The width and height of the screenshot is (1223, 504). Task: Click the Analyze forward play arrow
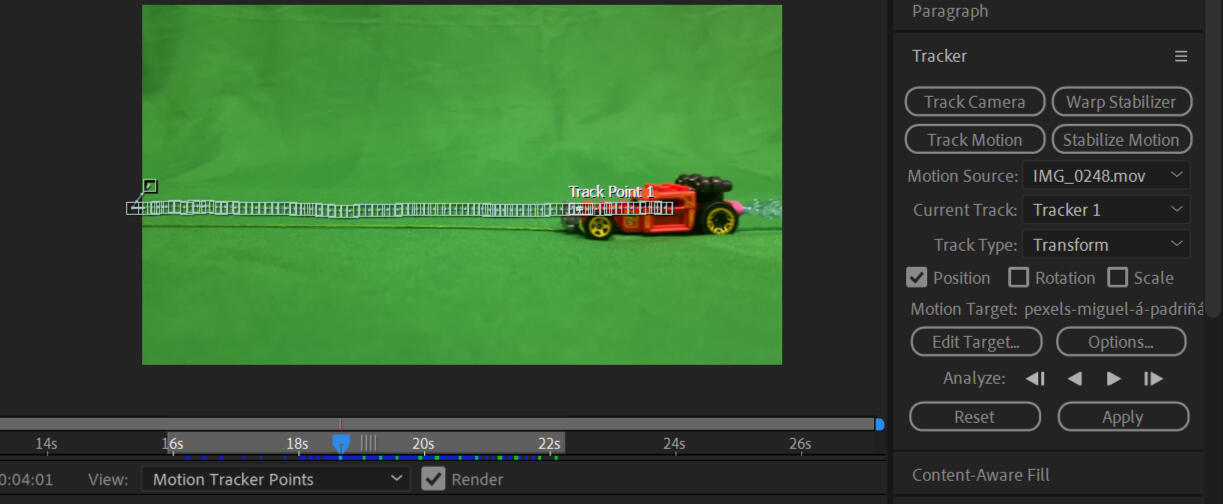pyautogui.click(x=1113, y=379)
